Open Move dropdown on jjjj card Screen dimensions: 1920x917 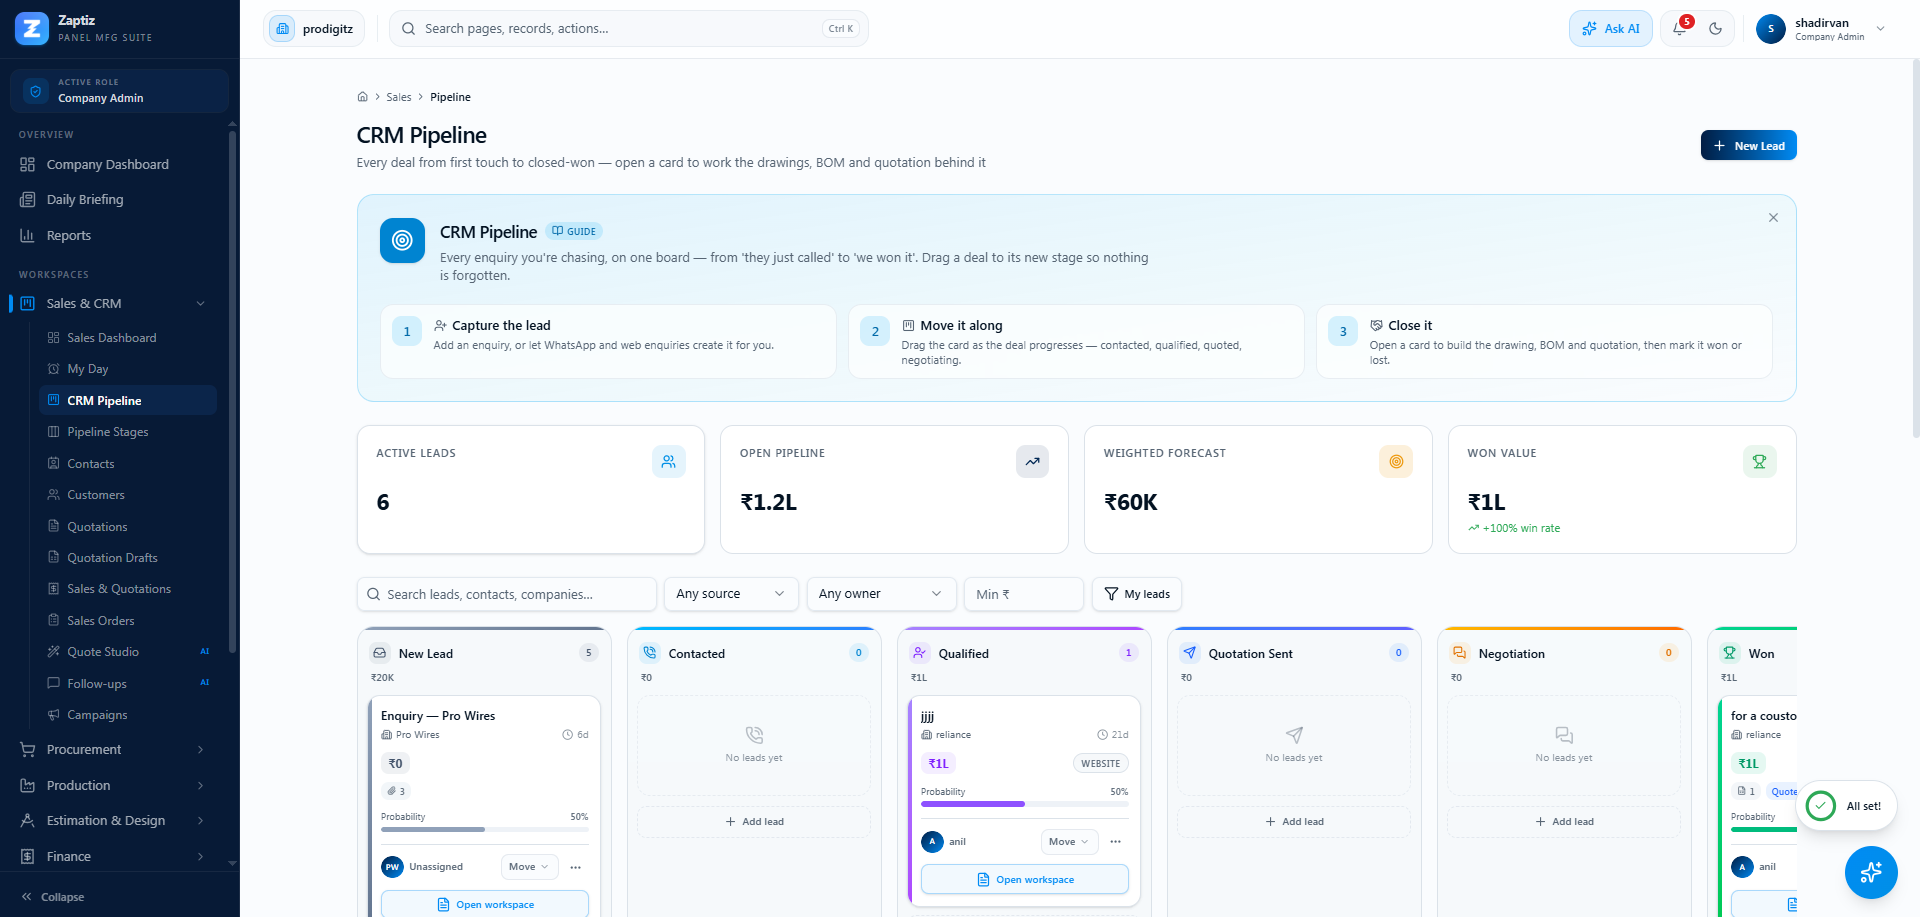(1069, 842)
